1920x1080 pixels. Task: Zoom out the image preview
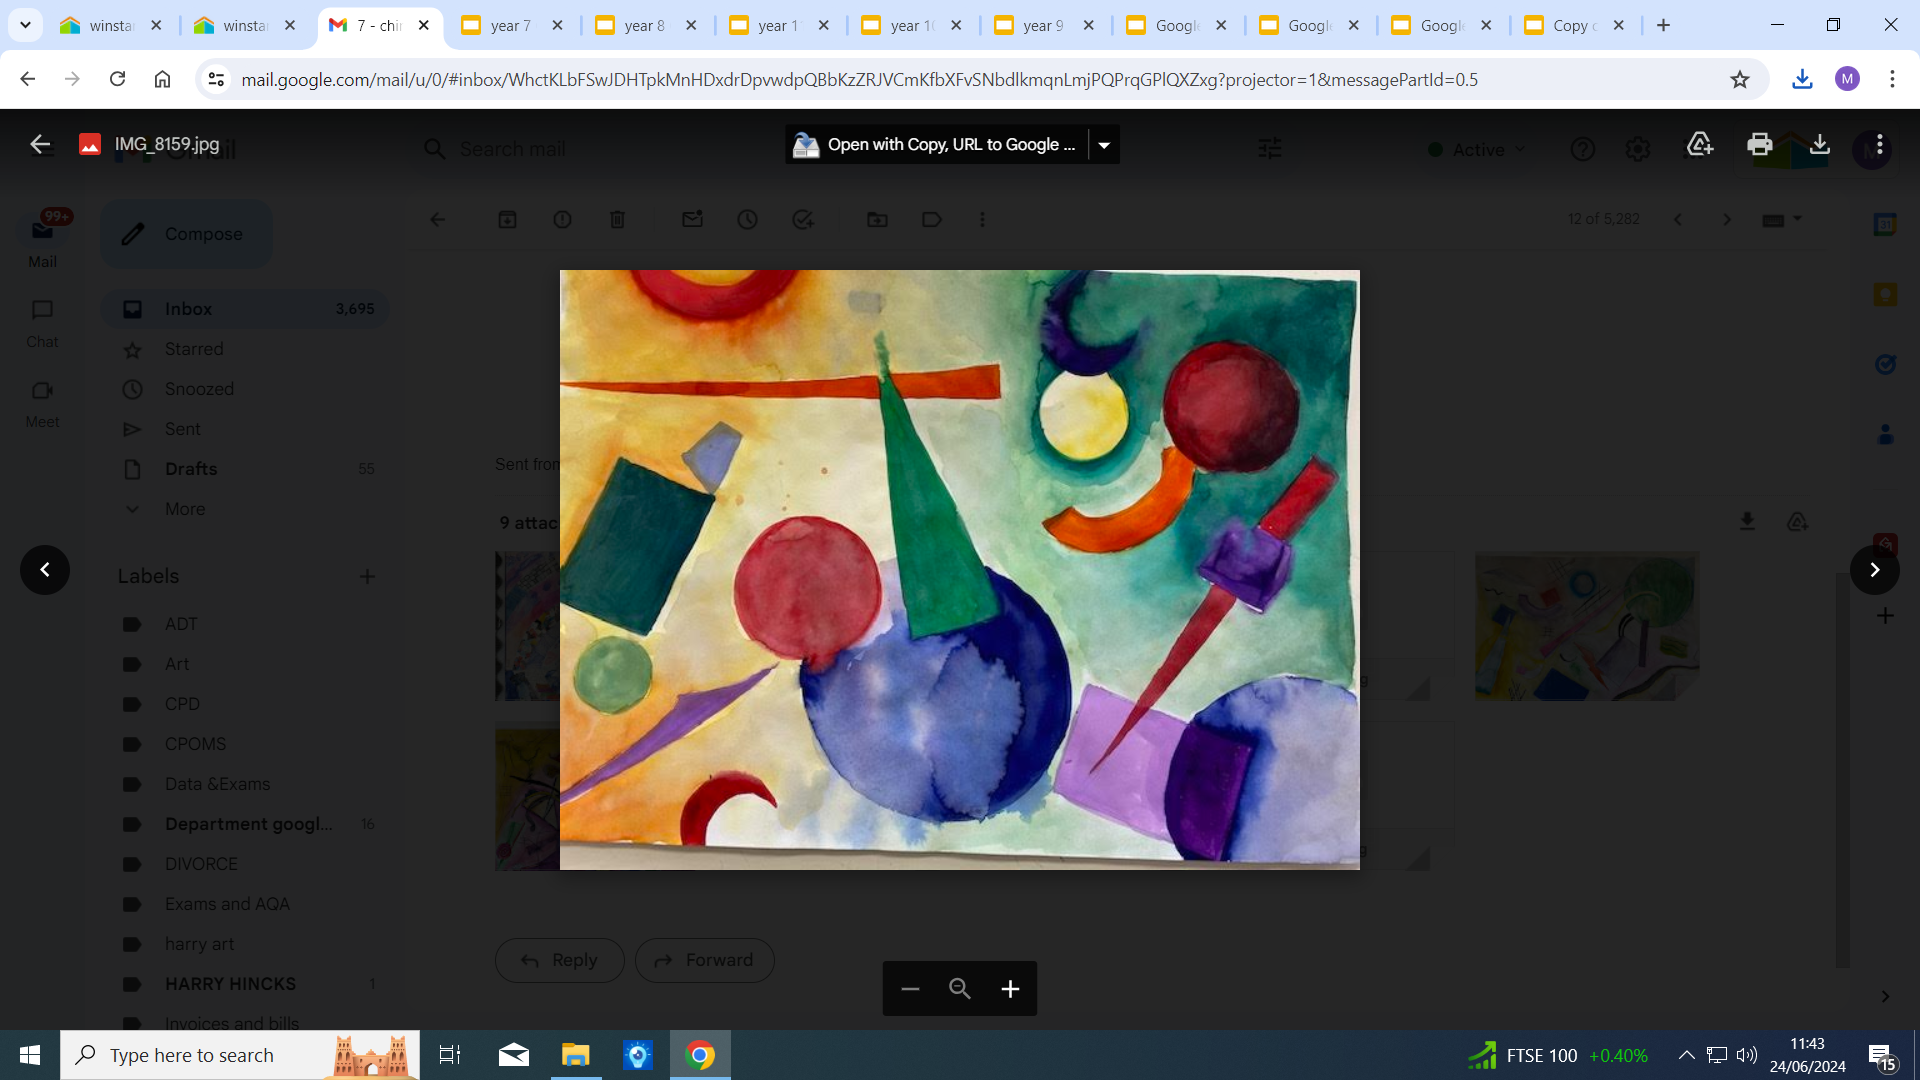point(910,989)
